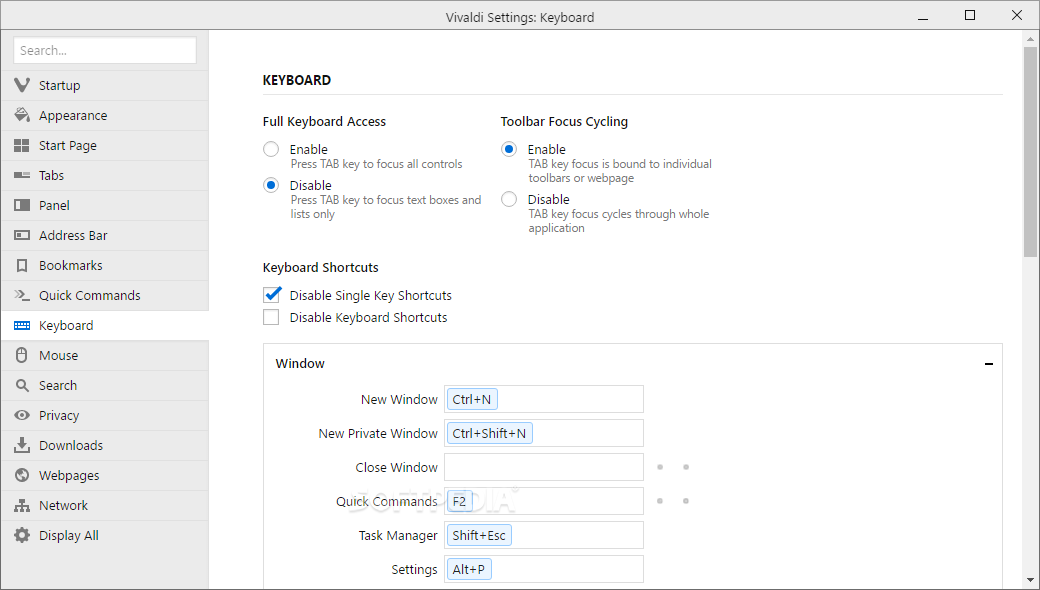Click the Ctrl+Shift+N shortcut tag

click(x=489, y=433)
